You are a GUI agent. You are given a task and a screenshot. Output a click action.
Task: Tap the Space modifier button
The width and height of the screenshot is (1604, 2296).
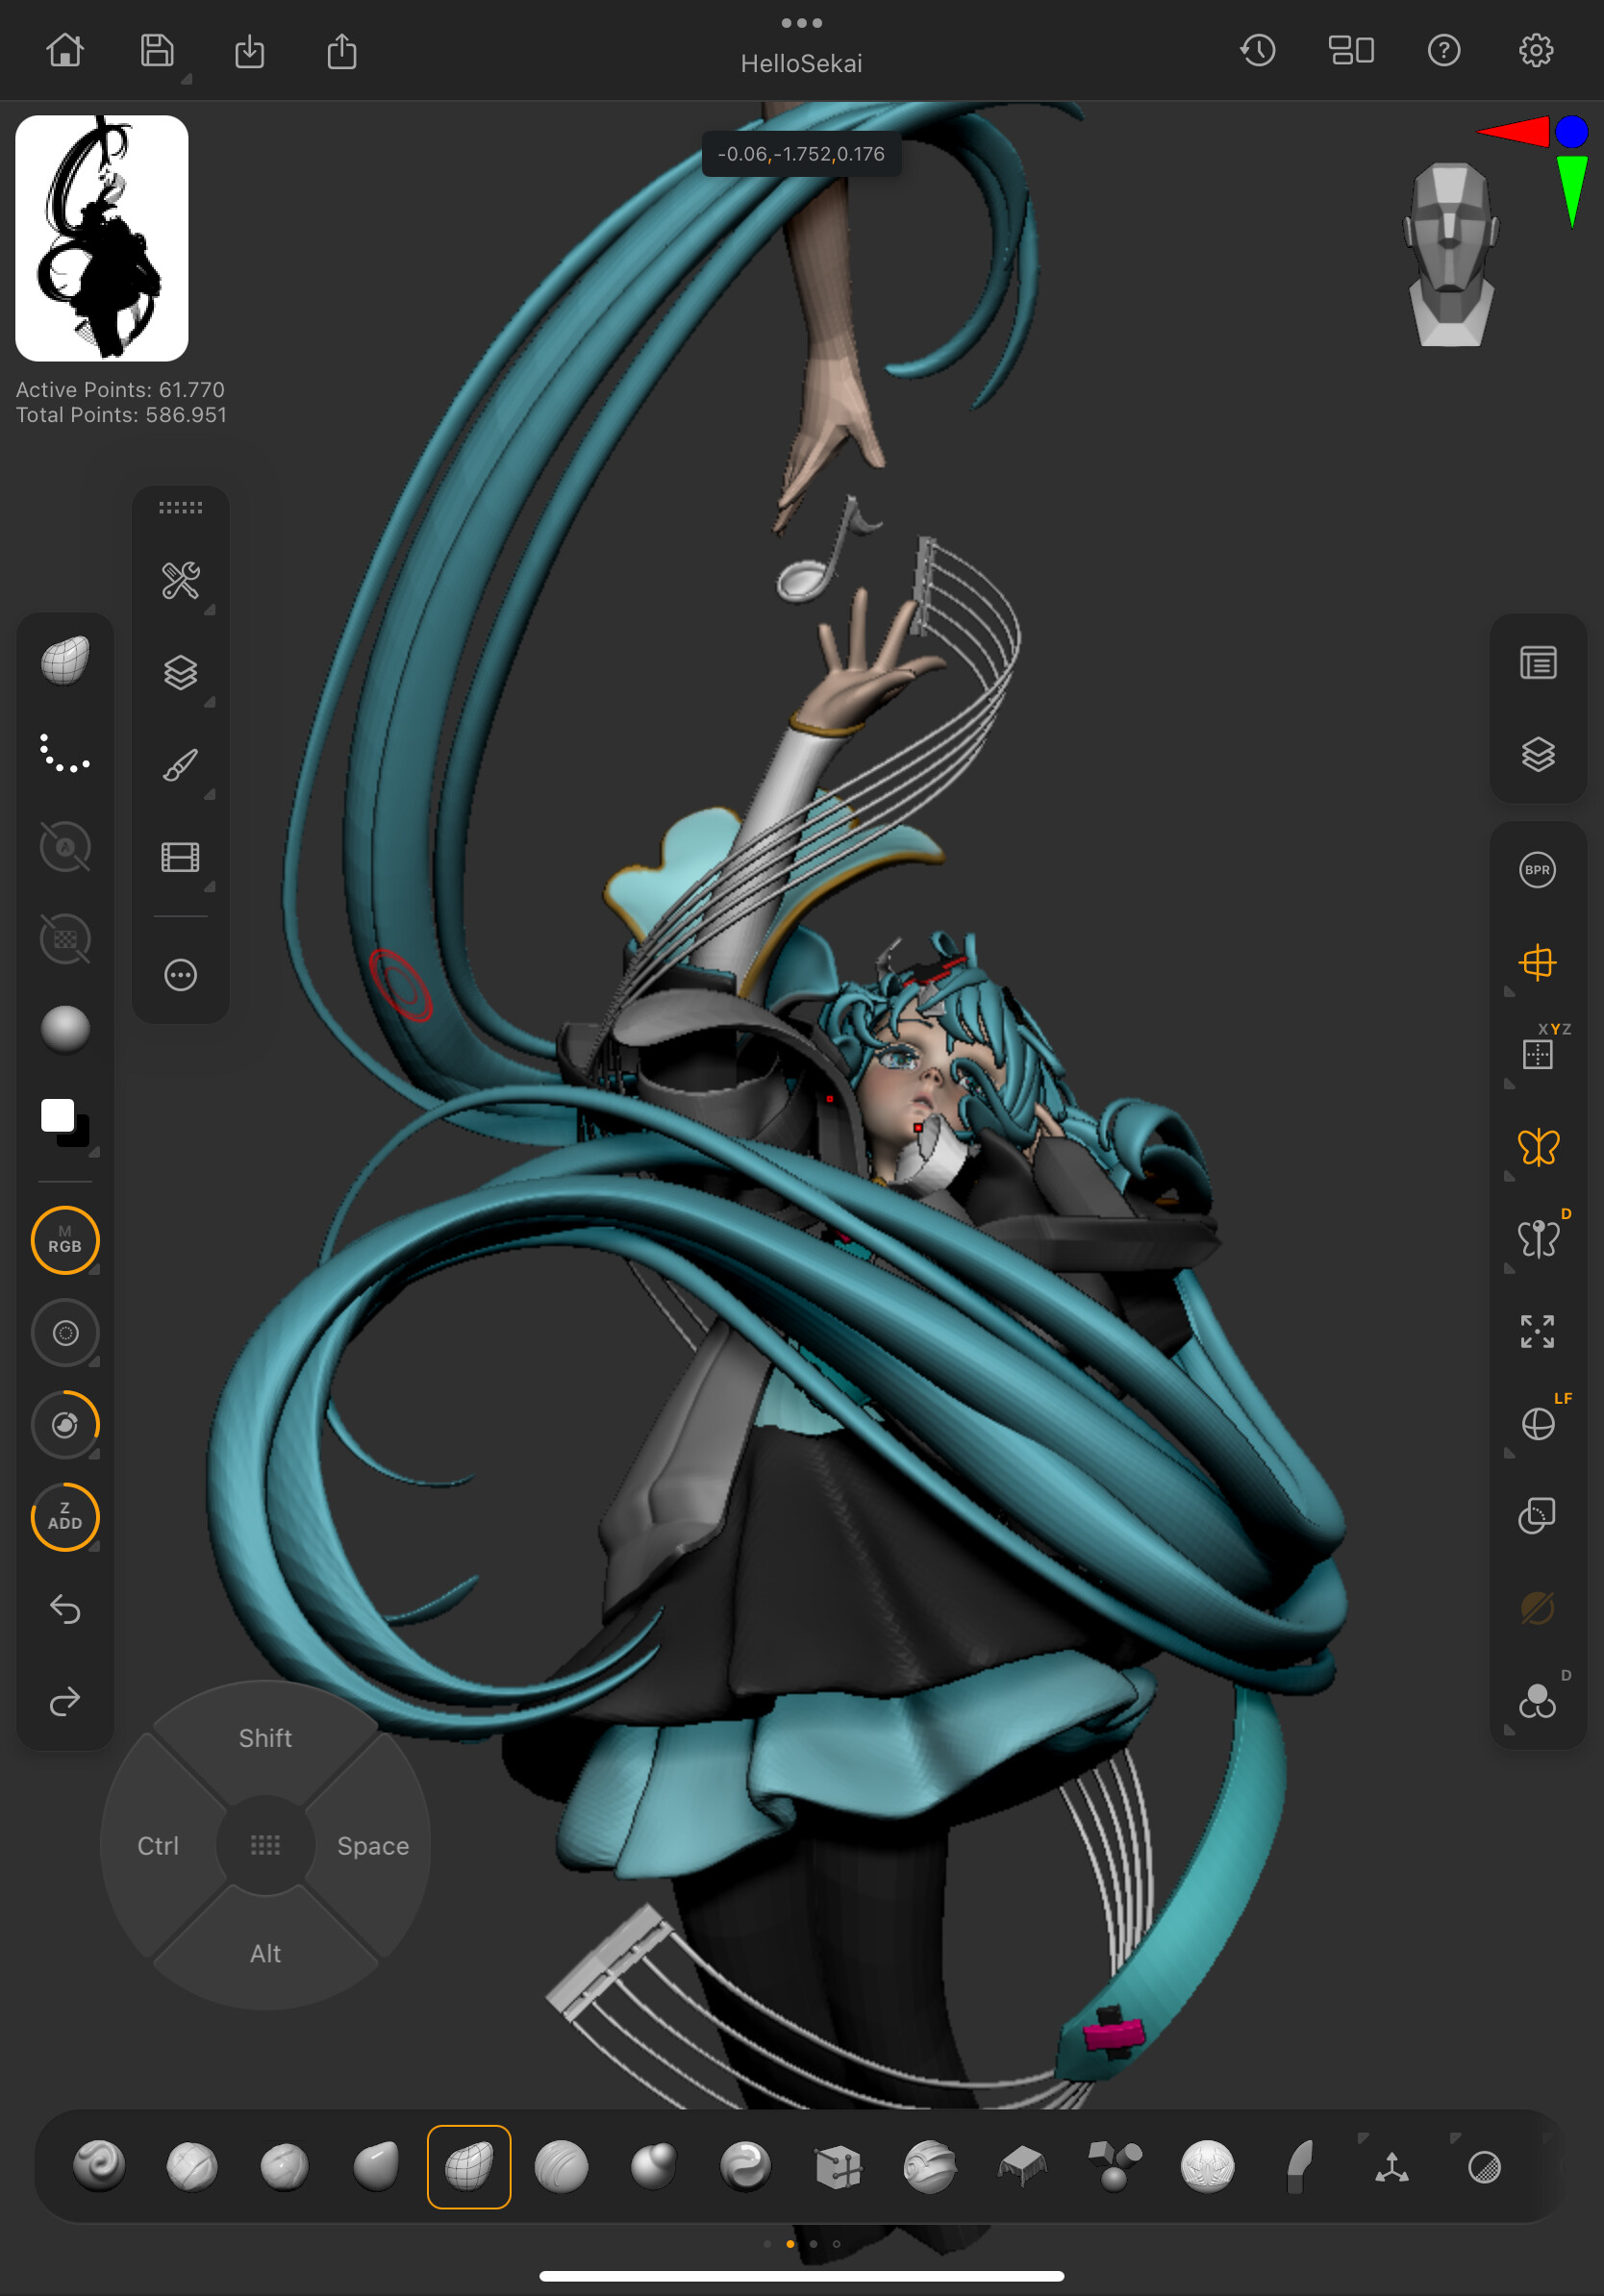(372, 1845)
